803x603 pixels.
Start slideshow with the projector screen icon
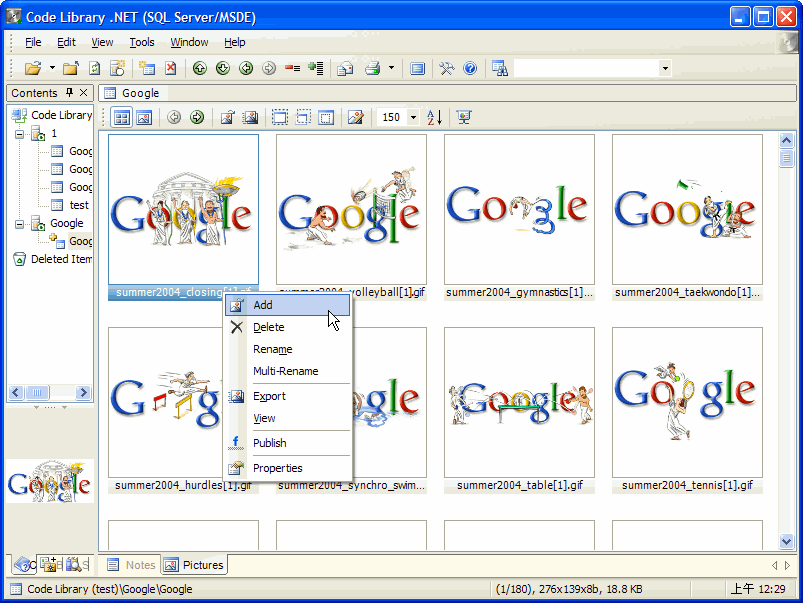tap(464, 117)
